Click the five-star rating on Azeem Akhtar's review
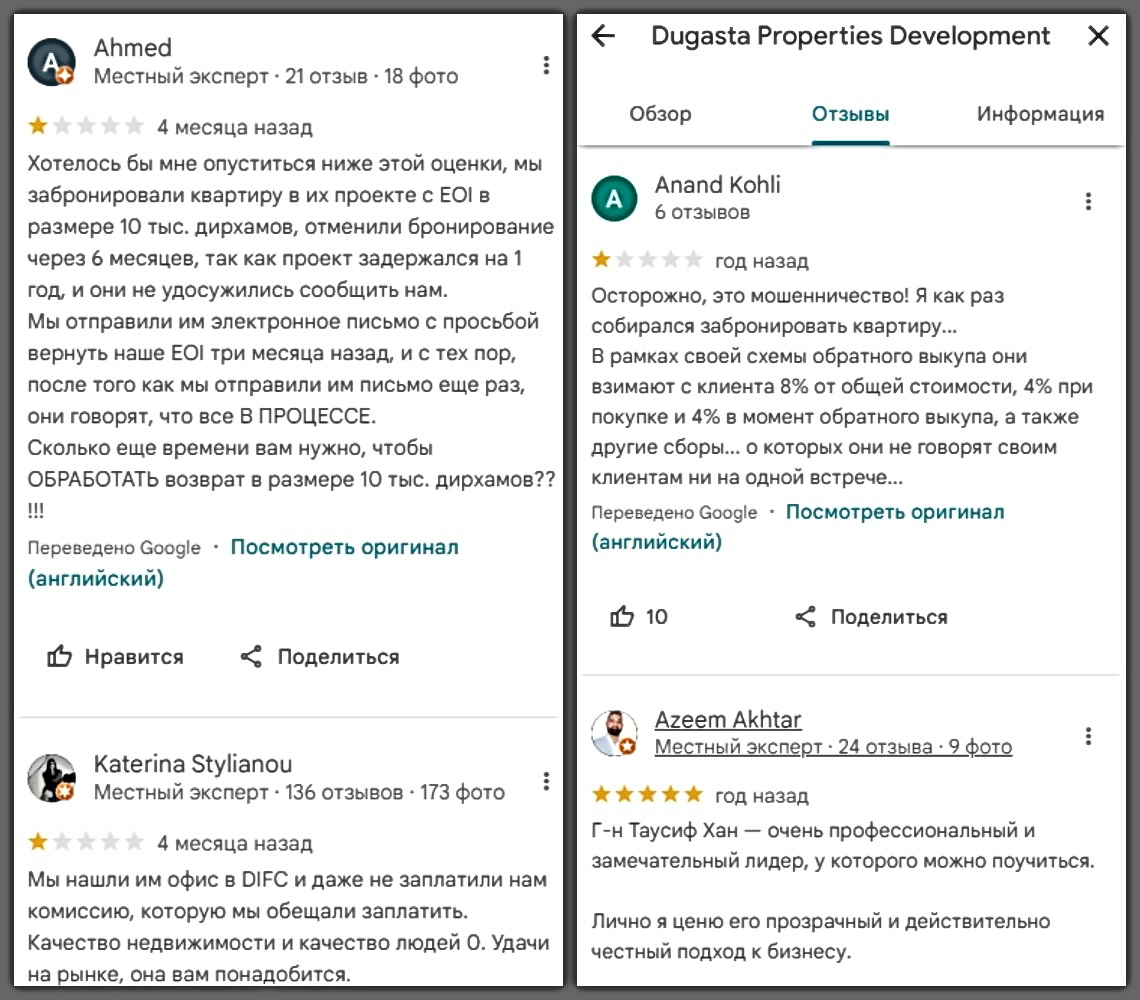The height and width of the screenshot is (1000, 1140). click(648, 795)
